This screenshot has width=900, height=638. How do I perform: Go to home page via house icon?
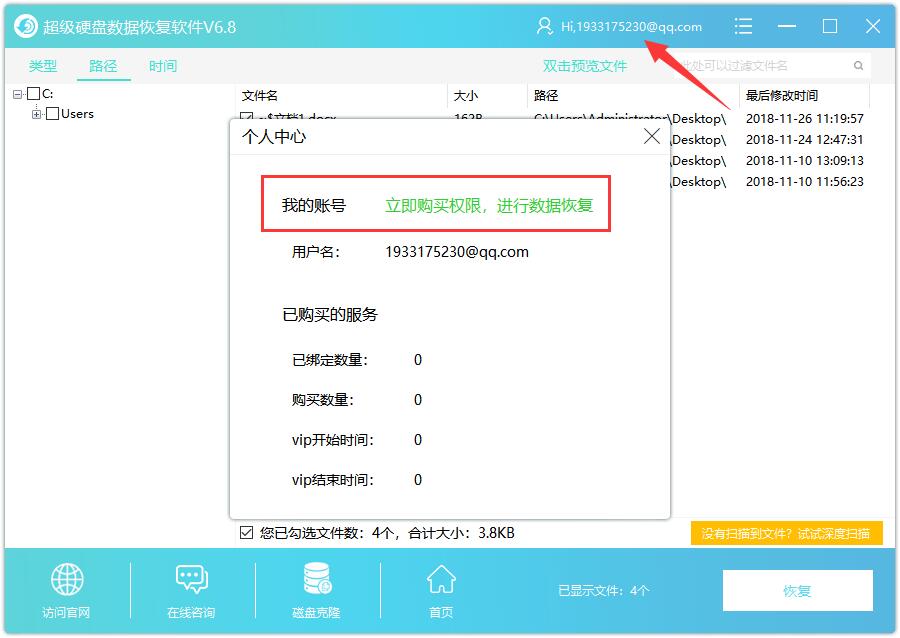pyautogui.click(x=441, y=580)
